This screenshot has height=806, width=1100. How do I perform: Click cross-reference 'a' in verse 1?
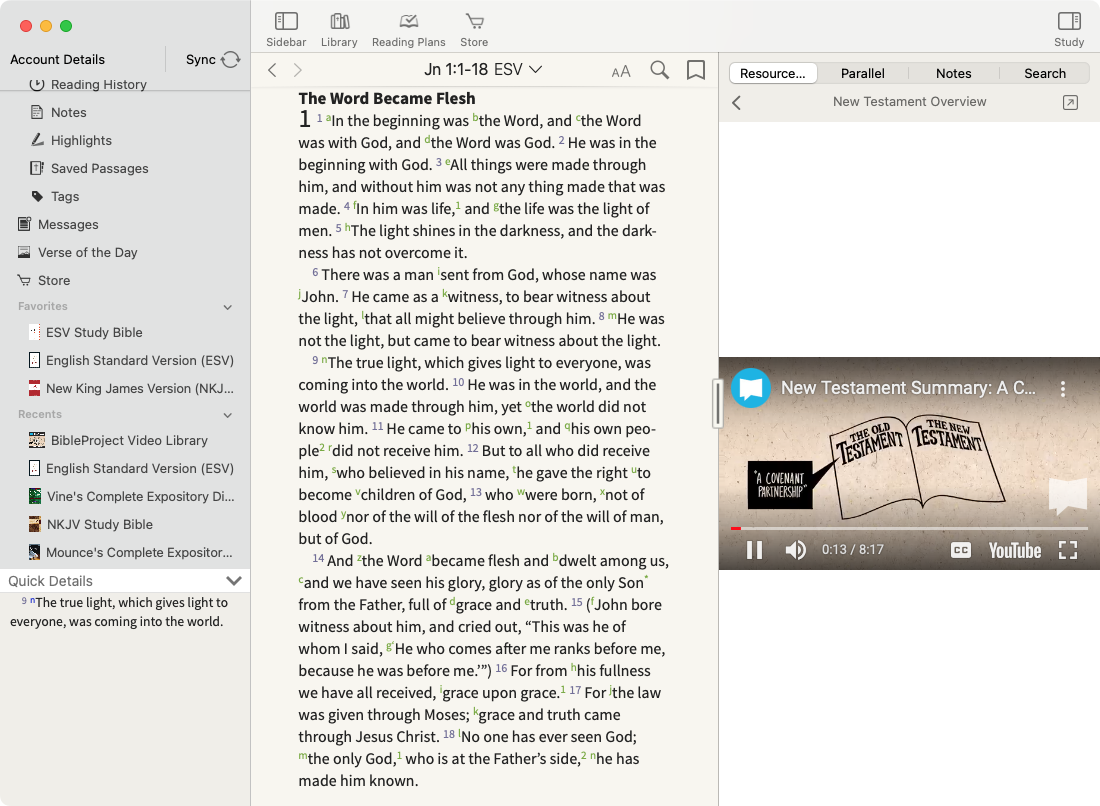coord(328,117)
